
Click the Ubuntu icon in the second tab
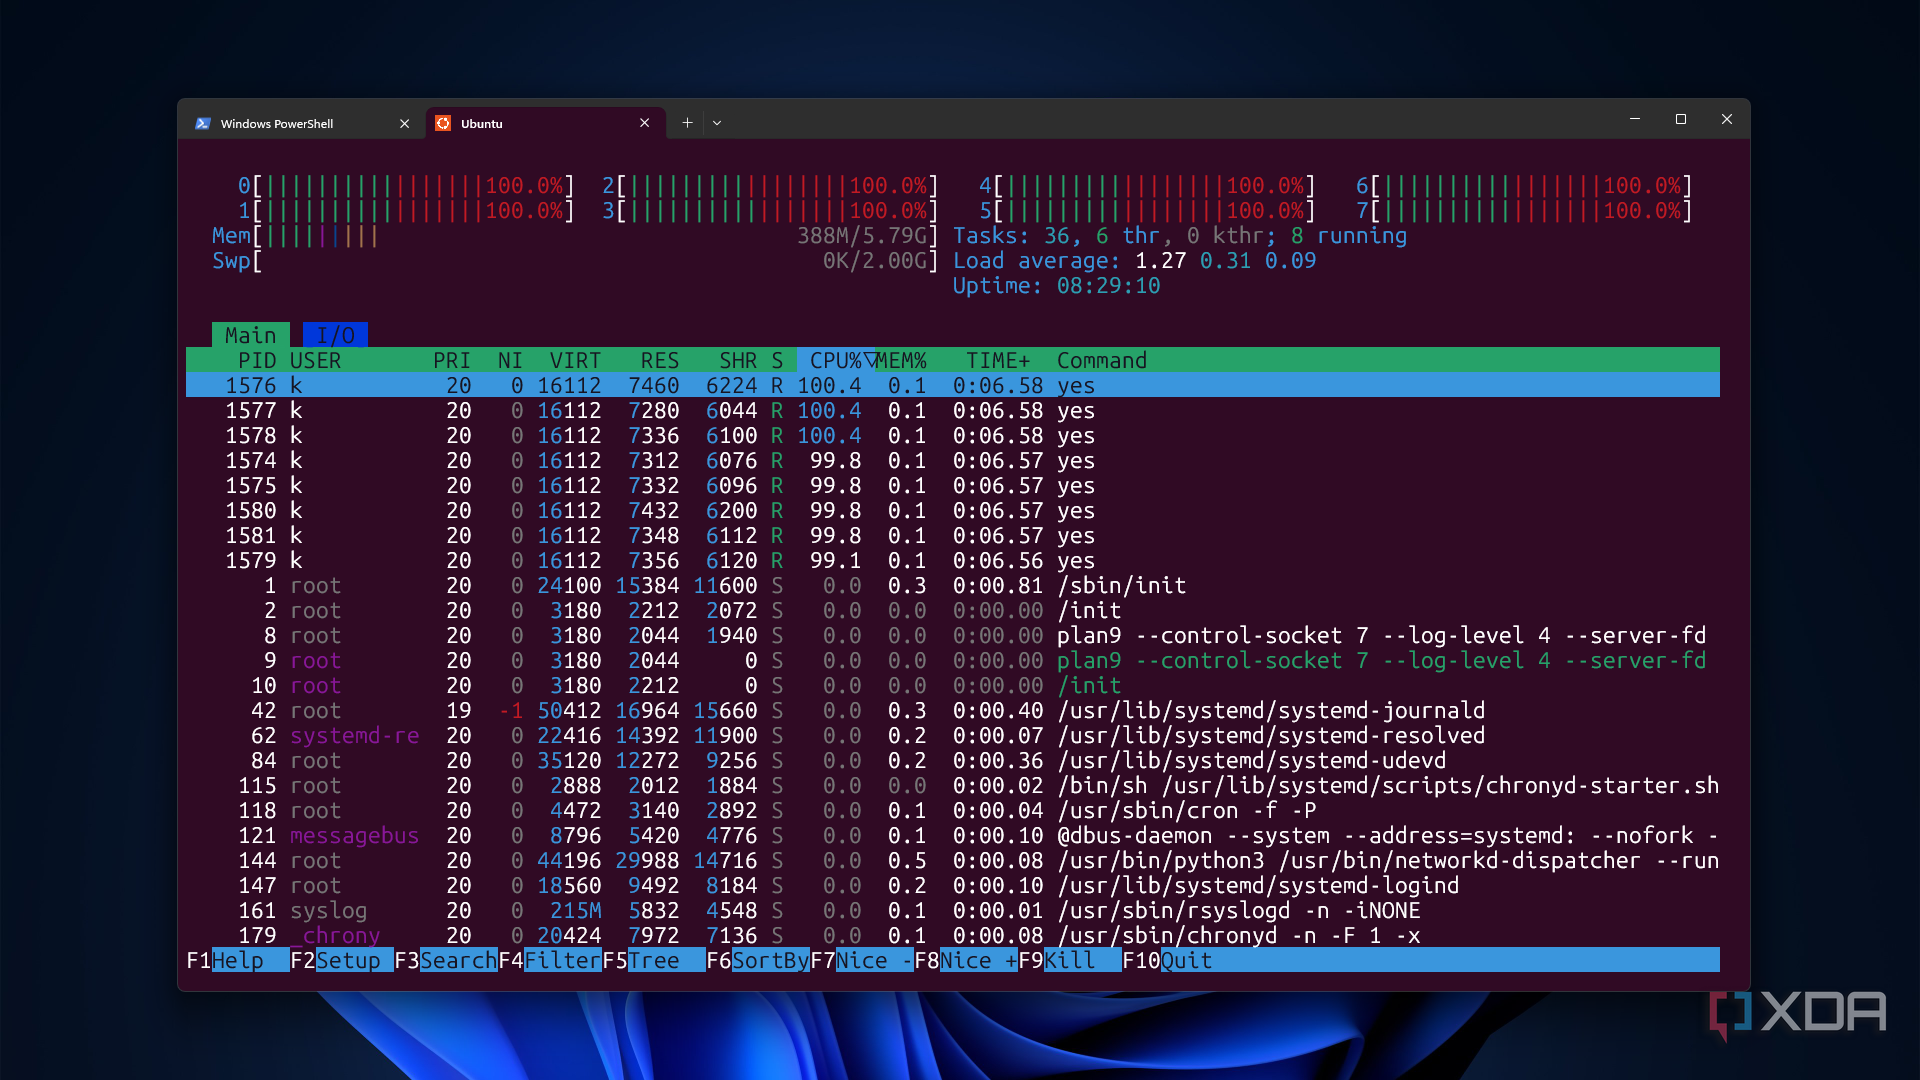[443, 123]
